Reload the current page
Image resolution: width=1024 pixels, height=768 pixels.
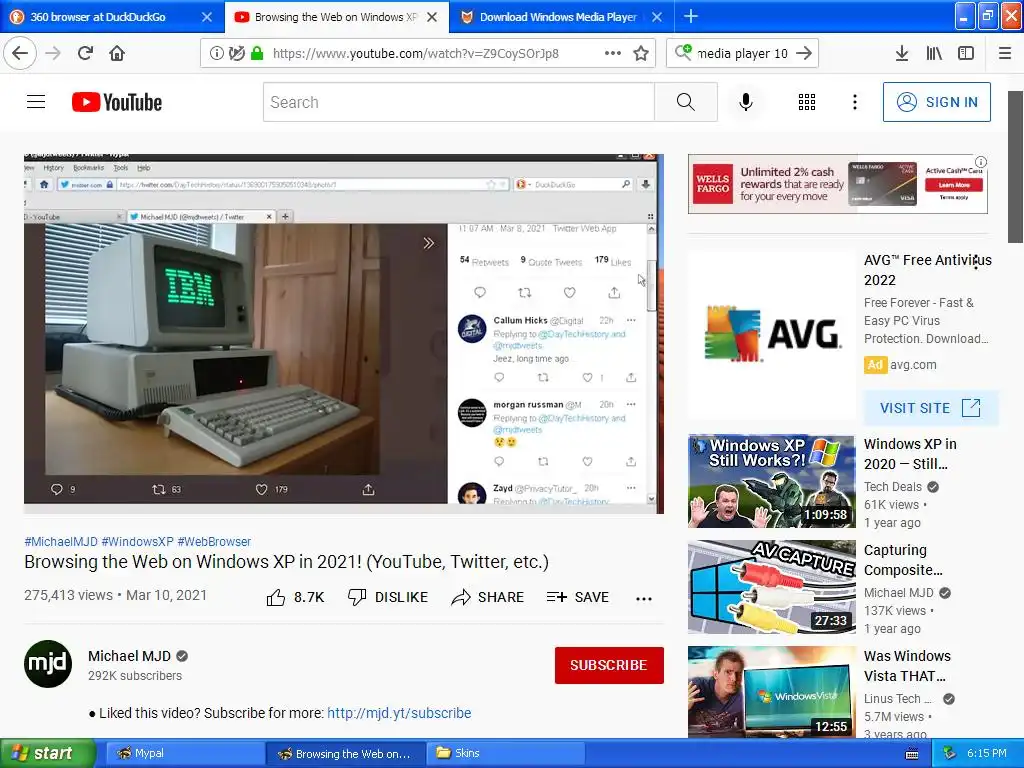point(85,53)
